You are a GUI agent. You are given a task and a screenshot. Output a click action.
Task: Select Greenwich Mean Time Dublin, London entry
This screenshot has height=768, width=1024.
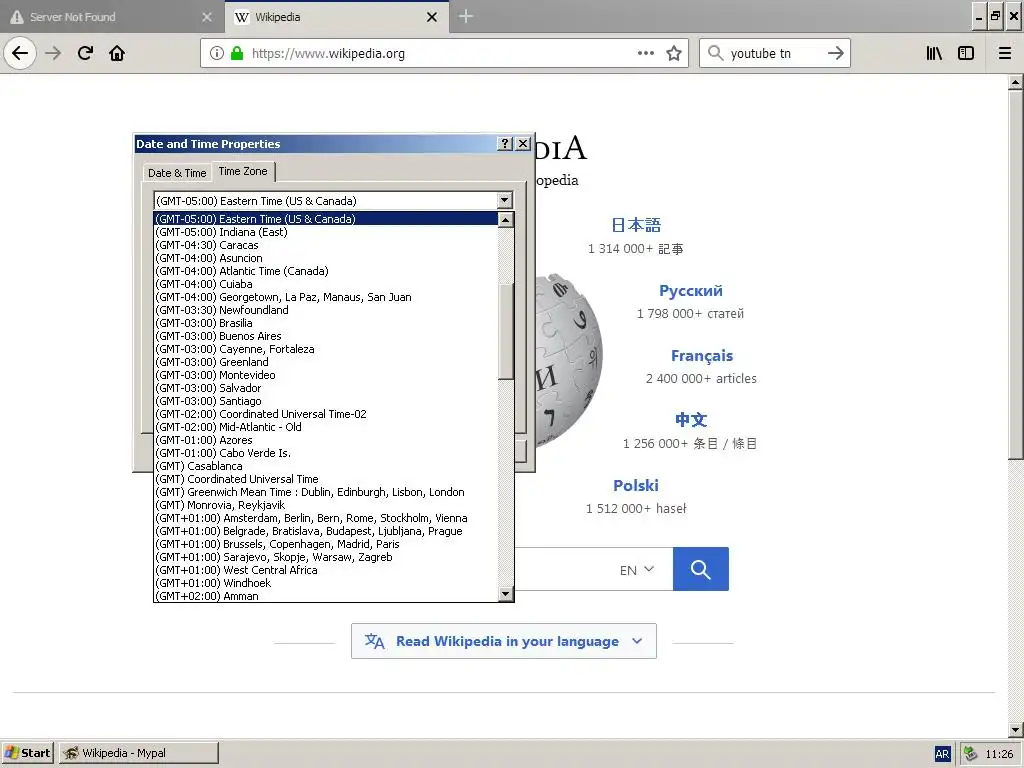tap(326, 492)
